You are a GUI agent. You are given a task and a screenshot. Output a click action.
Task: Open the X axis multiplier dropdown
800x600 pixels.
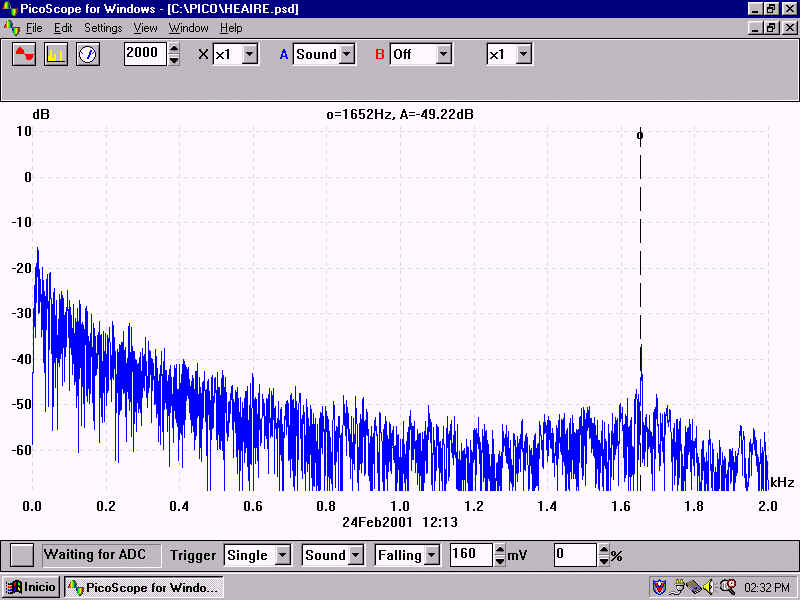[x=250, y=54]
